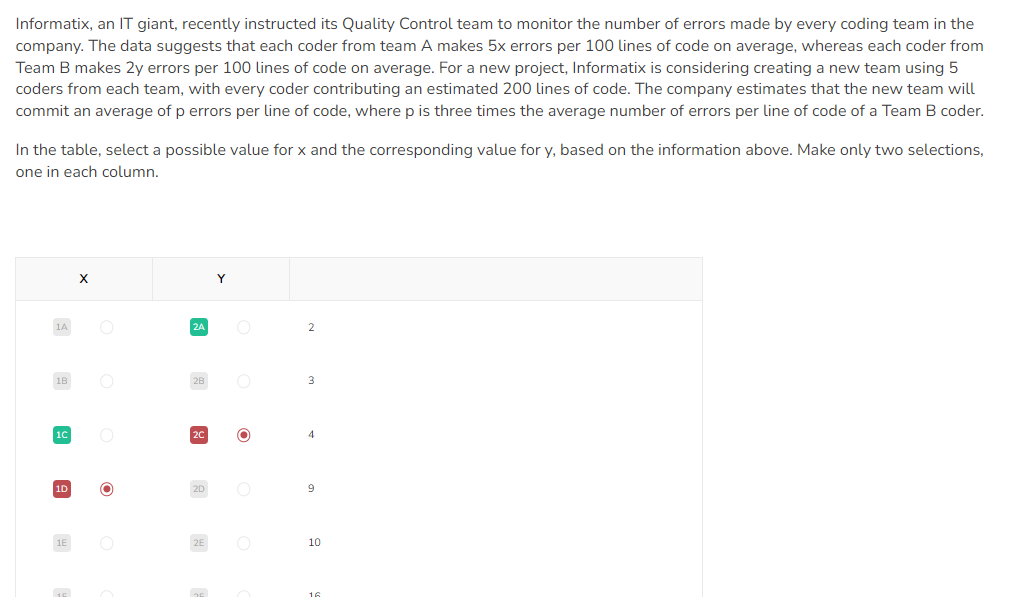
Task: Select X radio button for value 3
Action: 107,381
